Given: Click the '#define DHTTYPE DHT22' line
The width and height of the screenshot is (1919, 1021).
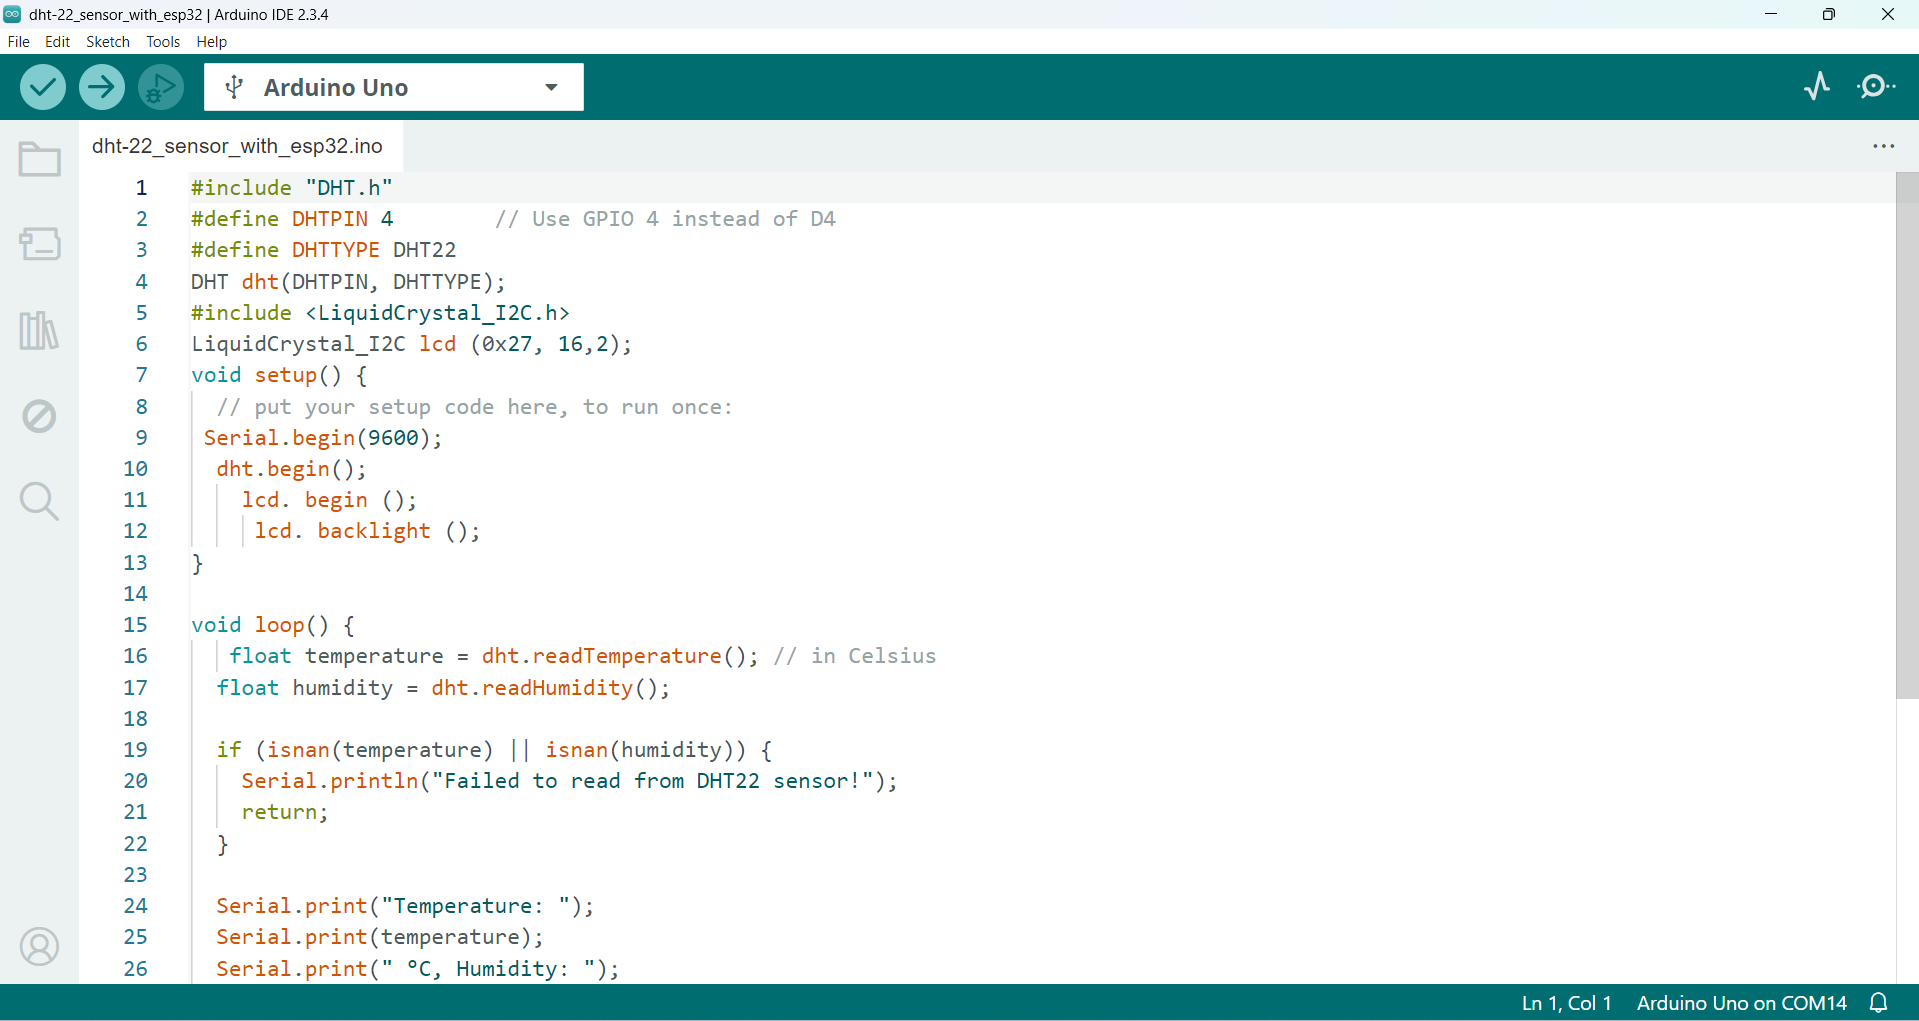Looking at the screenshot, I should click(x=323, y=250).
